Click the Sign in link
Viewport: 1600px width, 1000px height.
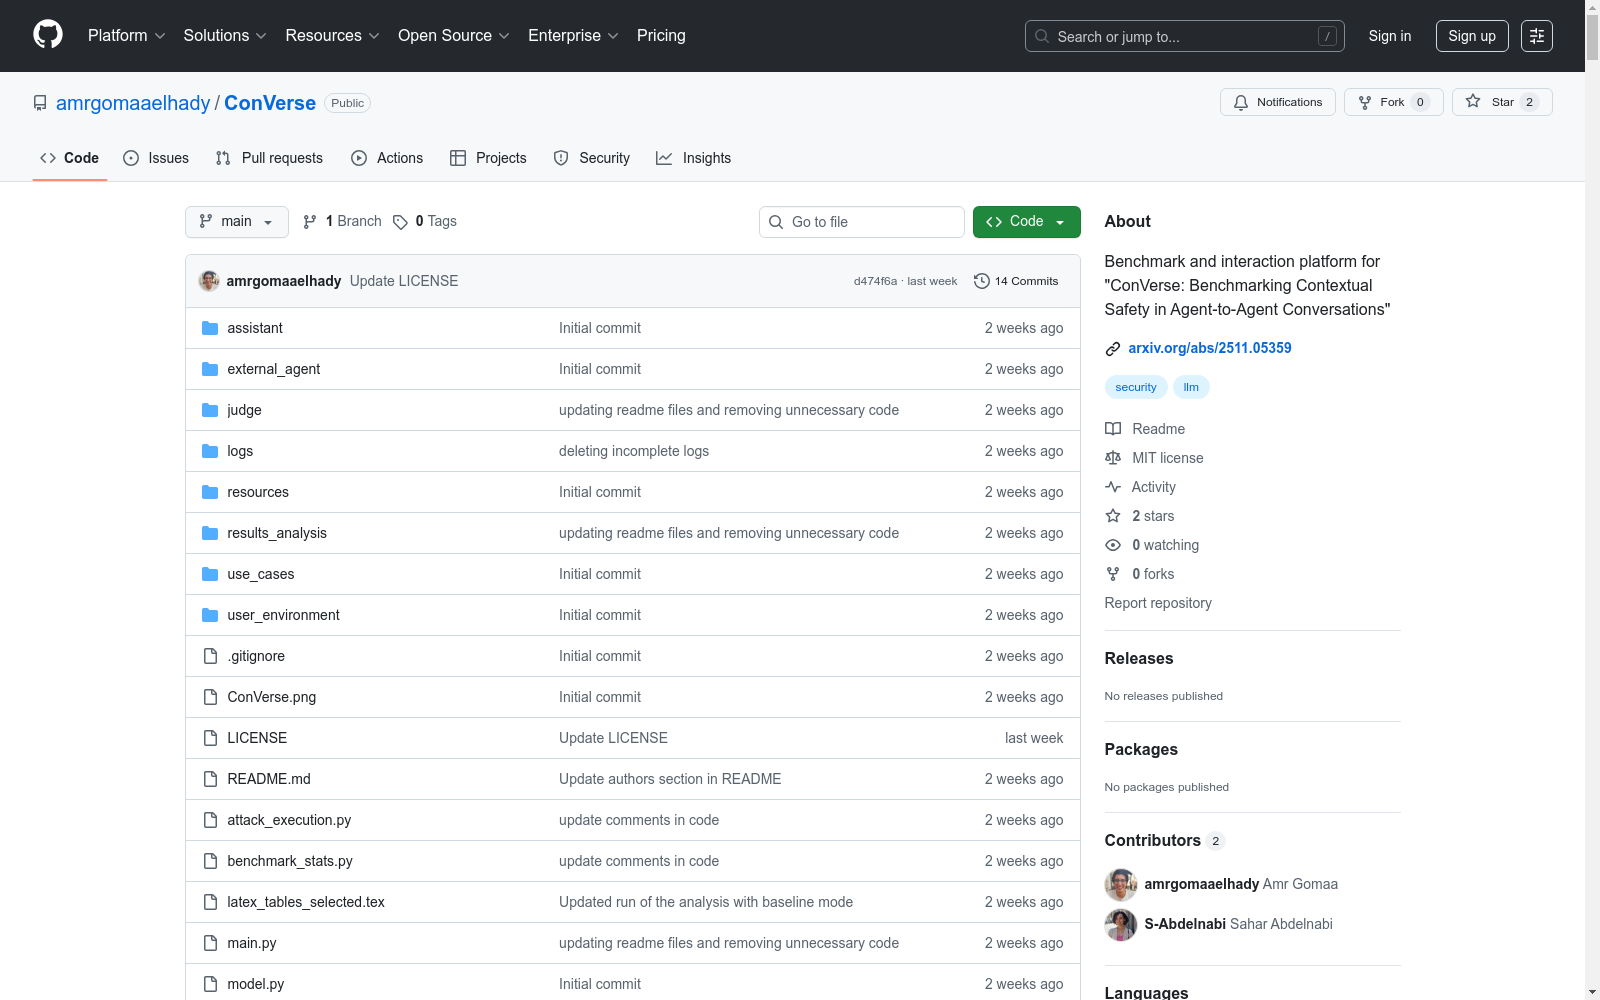click(x=1390, y=36)
